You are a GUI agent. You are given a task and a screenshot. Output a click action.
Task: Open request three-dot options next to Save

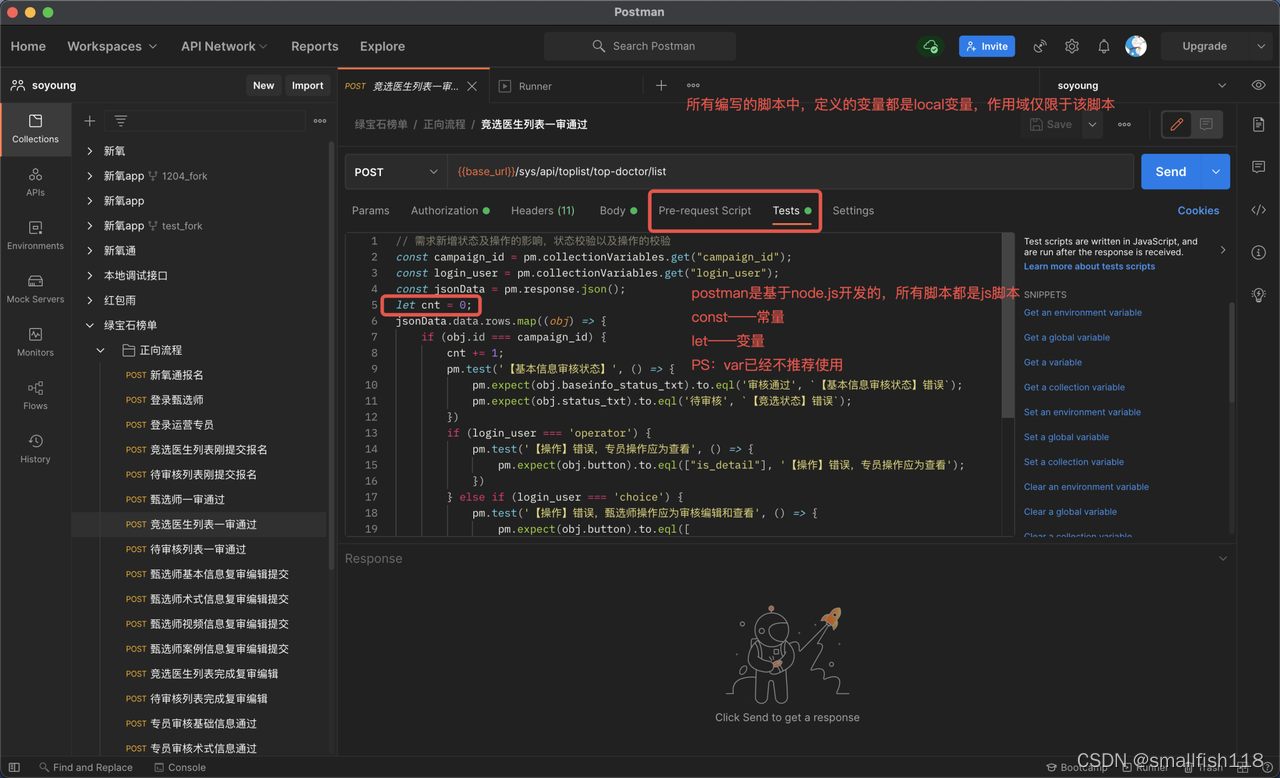pyautogui.click(x=1124, y=125)
